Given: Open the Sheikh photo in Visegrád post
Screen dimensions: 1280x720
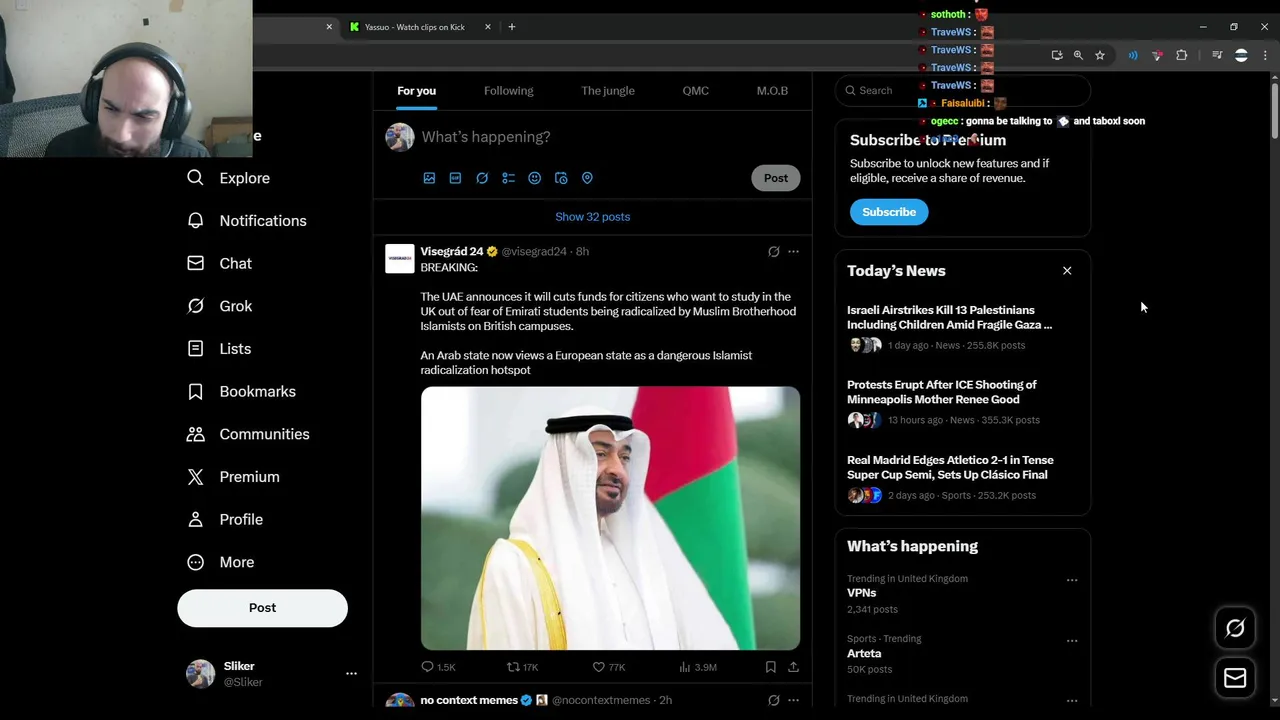Looking at the screenshot, I should point(610,518).
